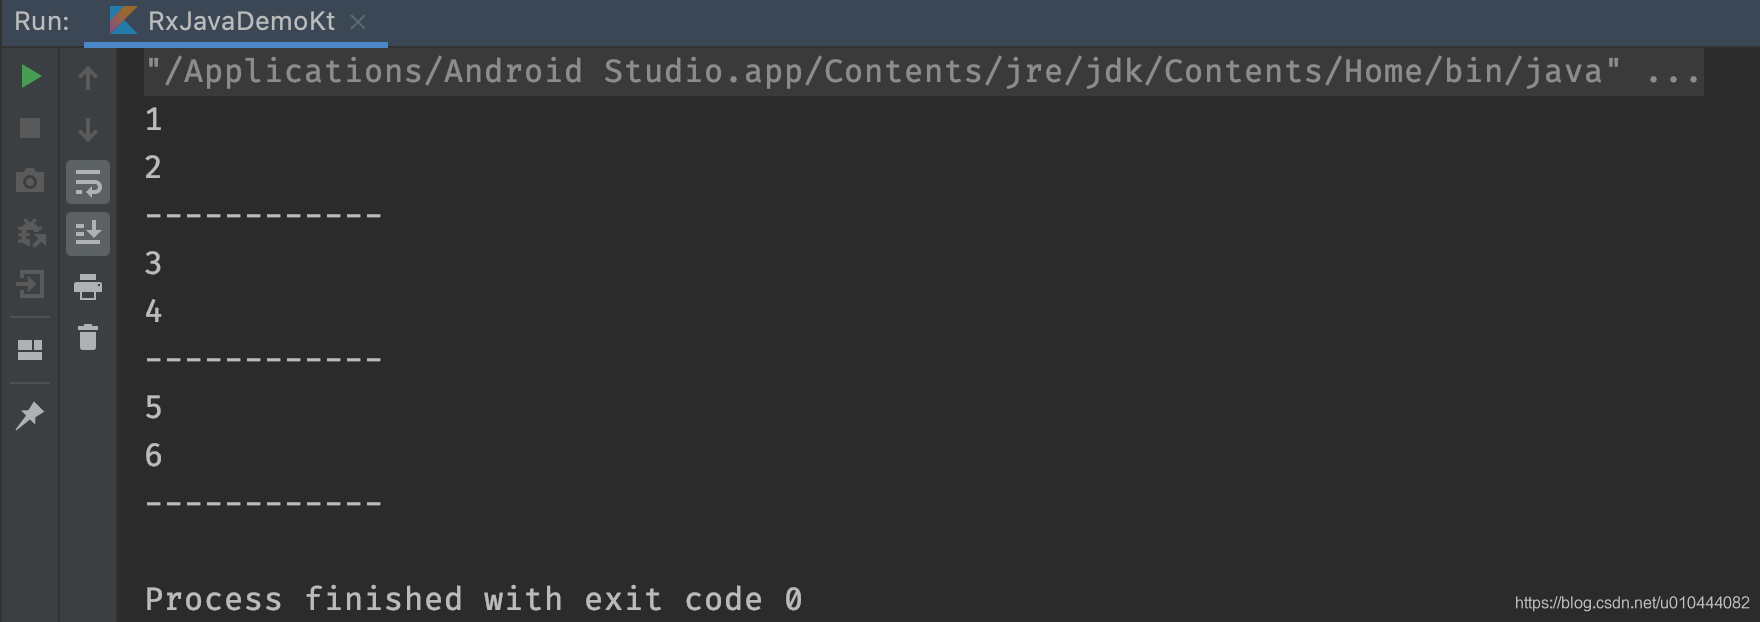Clear all console output with trash icon
This screenshot has width=1760, height=622.
87,338
